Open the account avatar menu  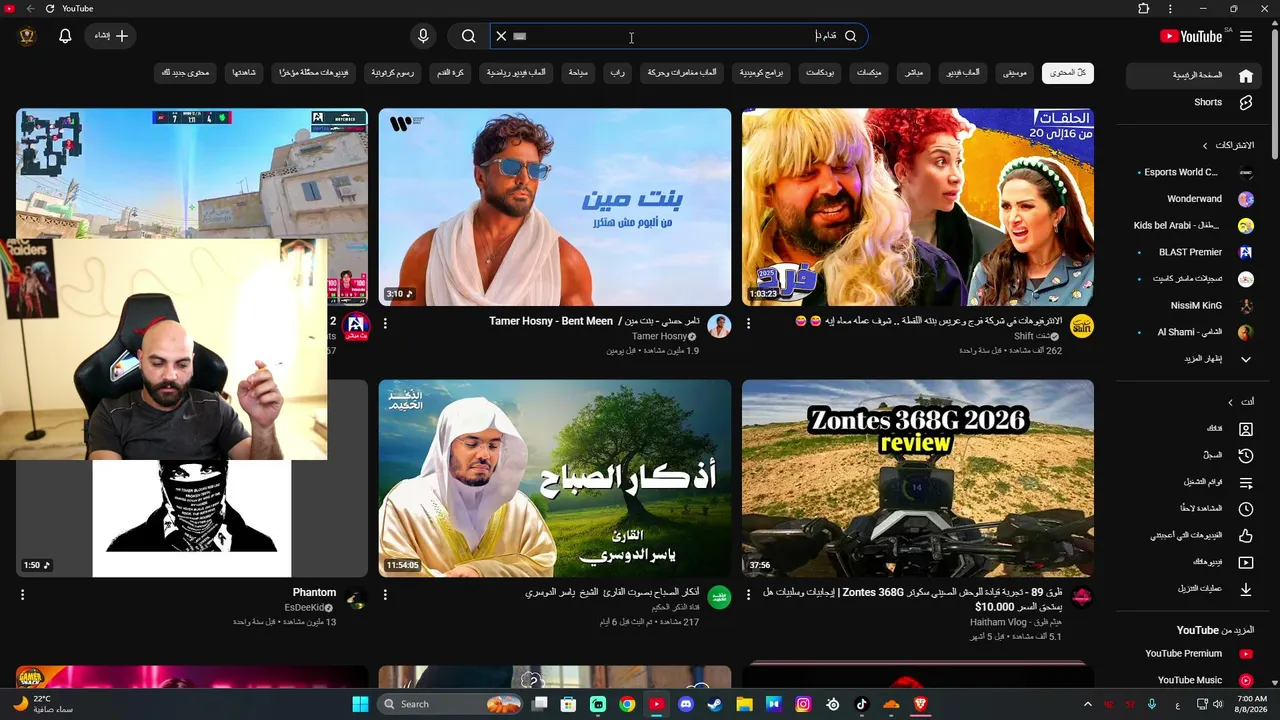click(x=27, y=36)
